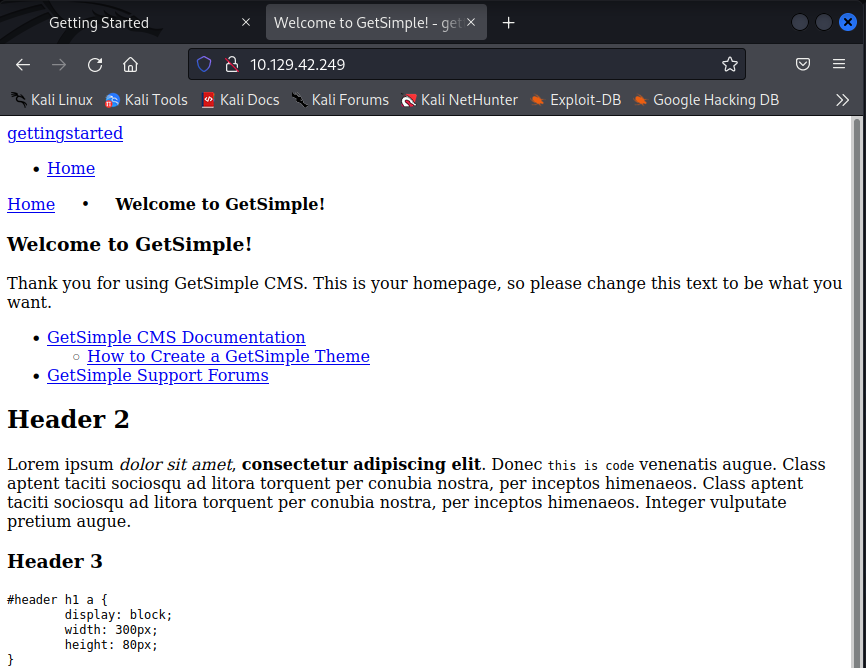Click the Home link in navigation list
Screen dimensions: 866x668
point(71,168)
